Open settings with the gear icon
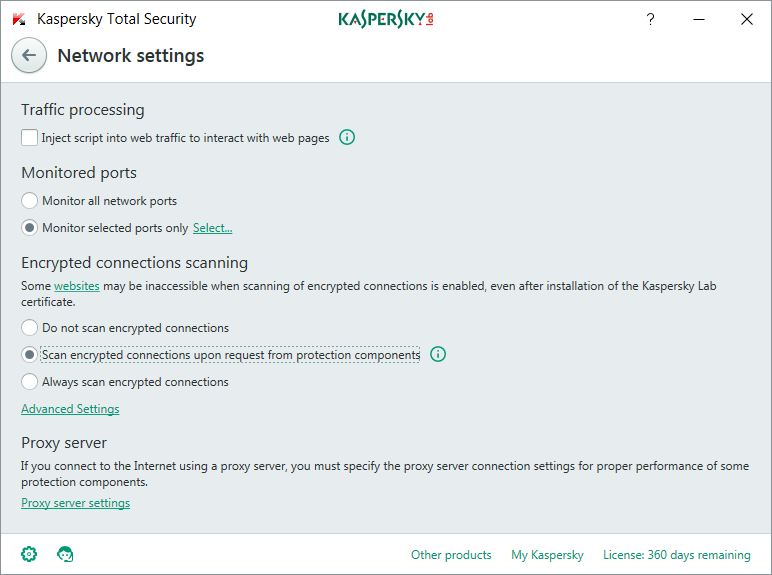This screenshot has height=575, width=772. [29, 554]
